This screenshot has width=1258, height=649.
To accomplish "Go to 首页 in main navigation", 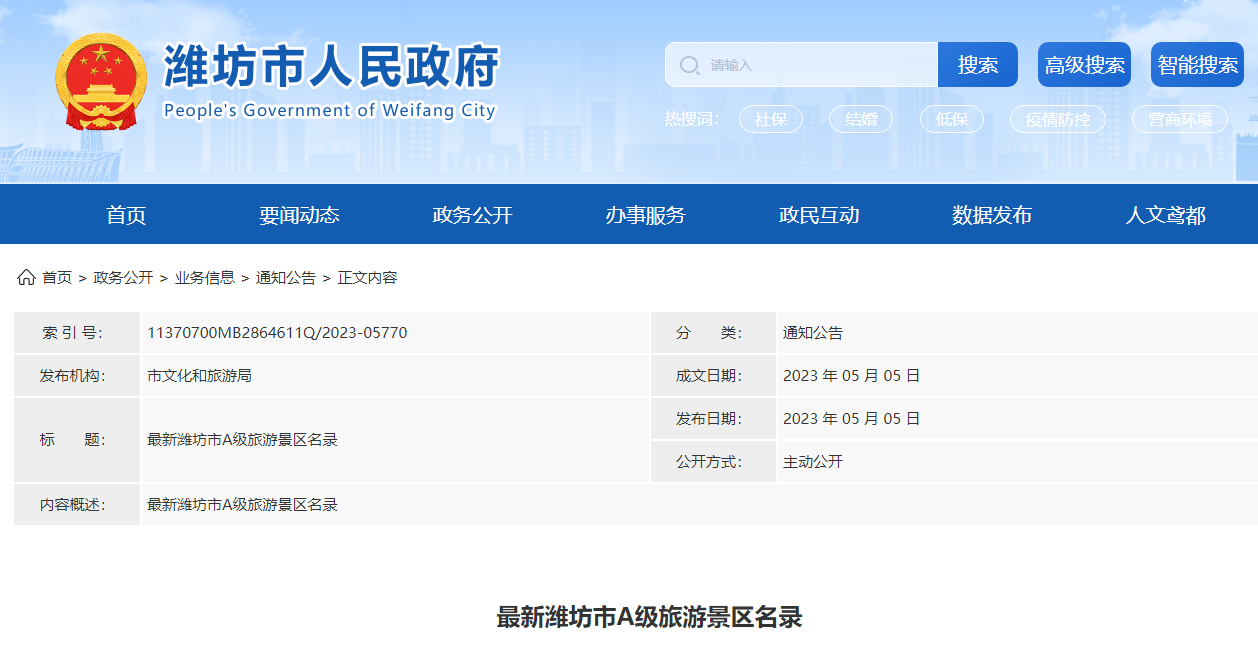I will 126,215.
